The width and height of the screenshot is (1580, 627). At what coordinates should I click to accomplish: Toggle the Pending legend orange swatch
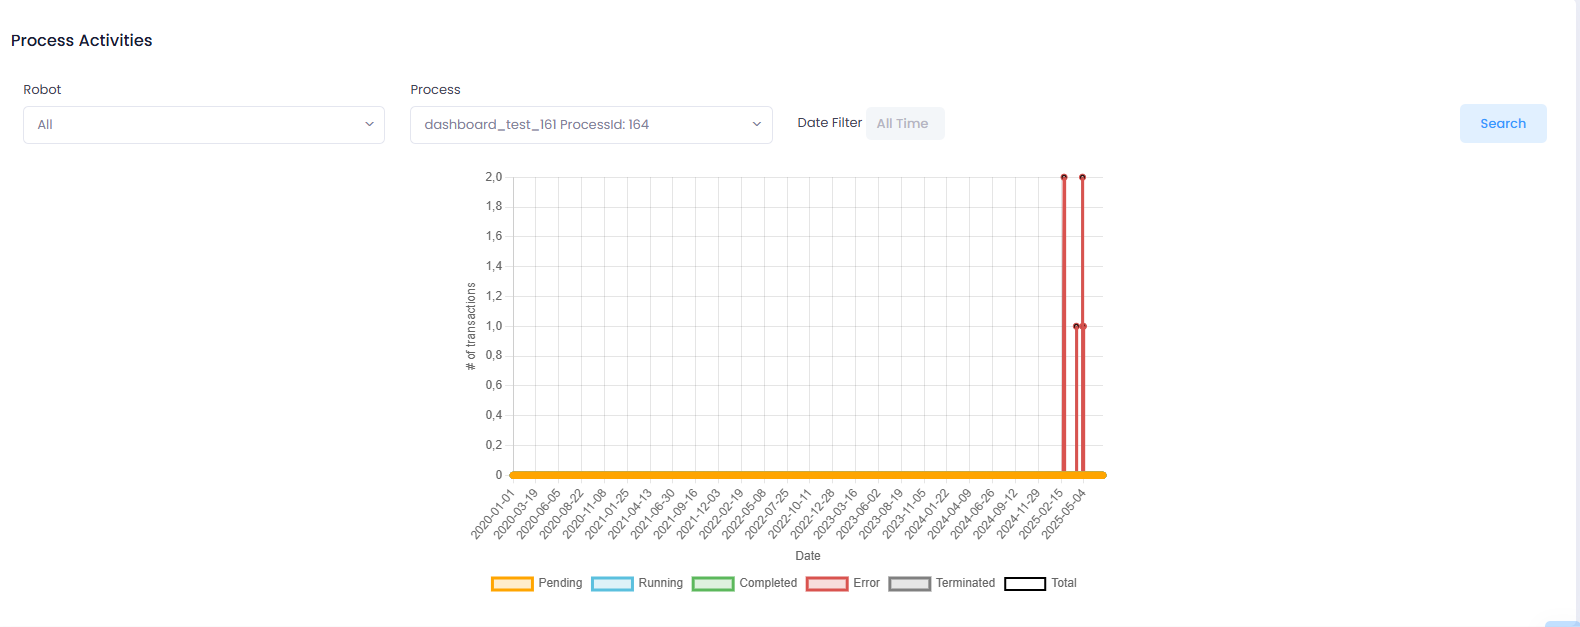point(512,584)
